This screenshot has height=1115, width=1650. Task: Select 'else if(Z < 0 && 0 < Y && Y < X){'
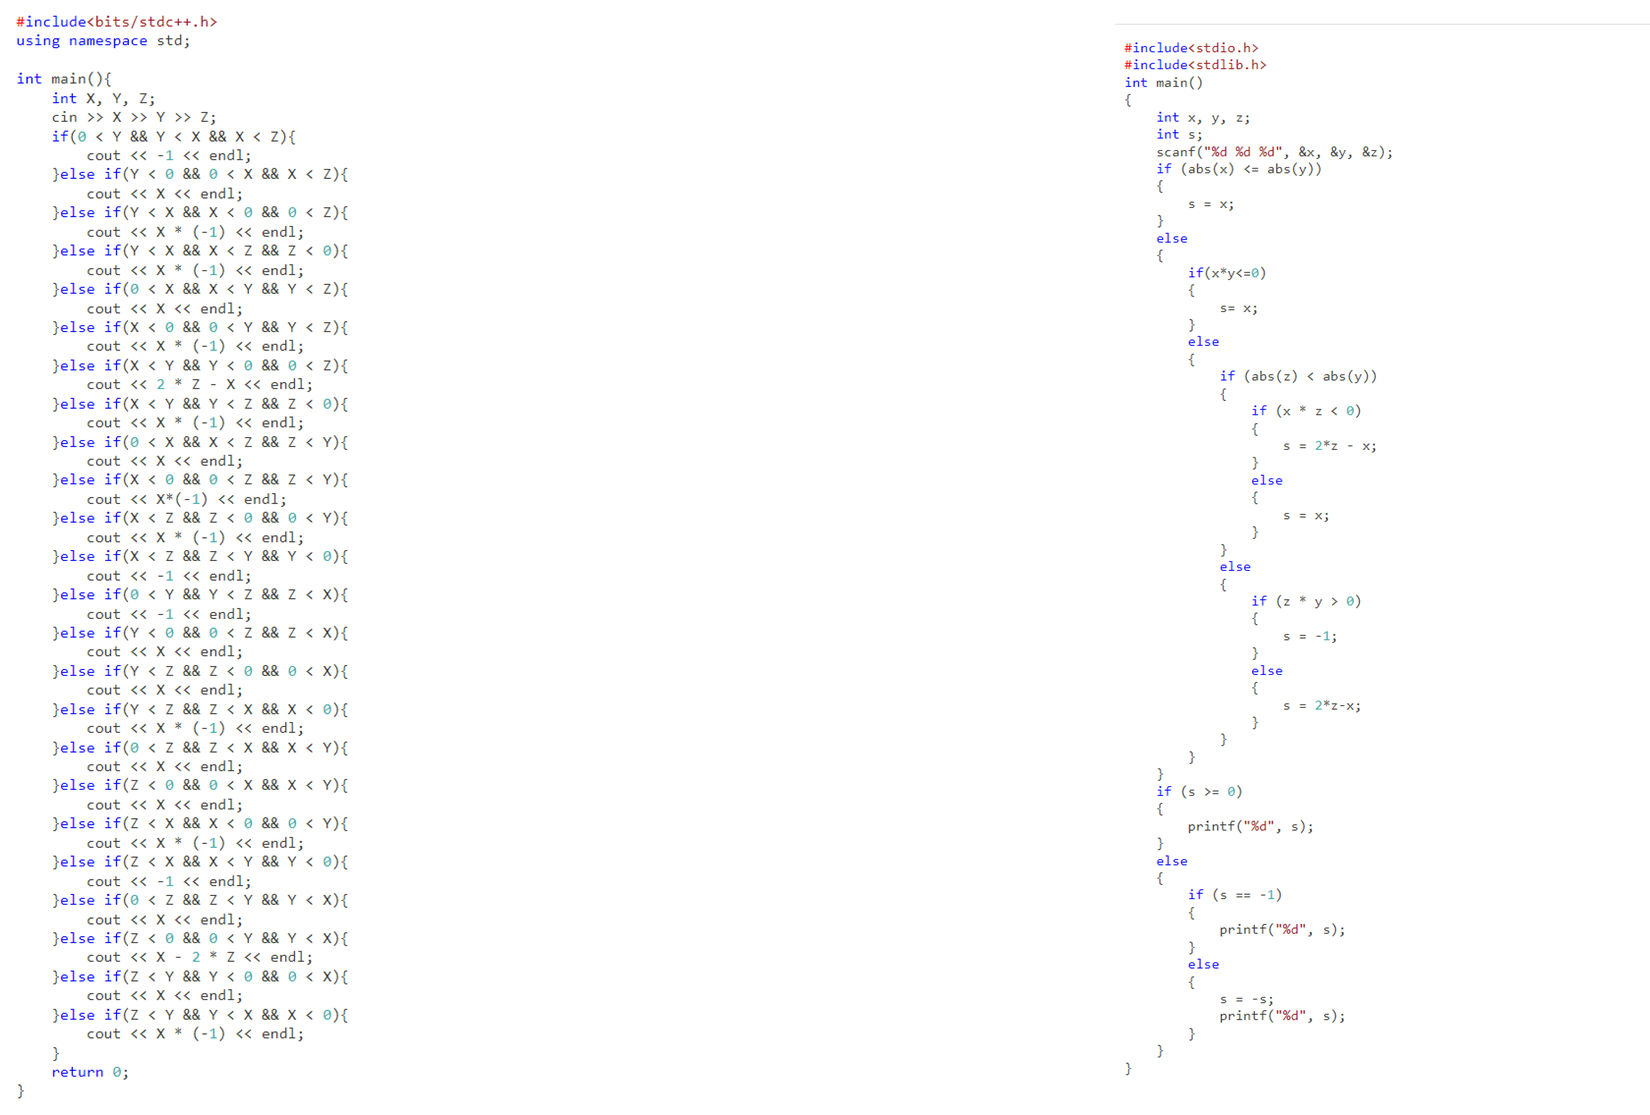coord(204,938)
